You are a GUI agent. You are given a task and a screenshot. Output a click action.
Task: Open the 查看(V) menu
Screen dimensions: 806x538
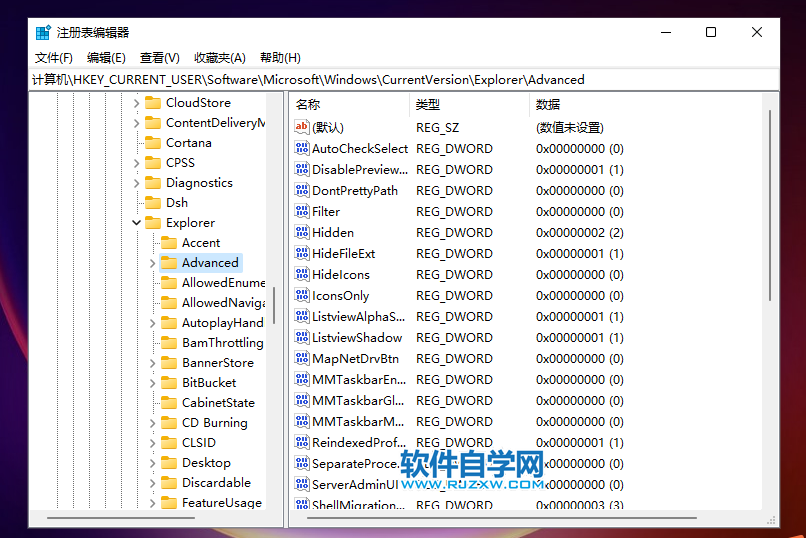click(x=159, y=58)
